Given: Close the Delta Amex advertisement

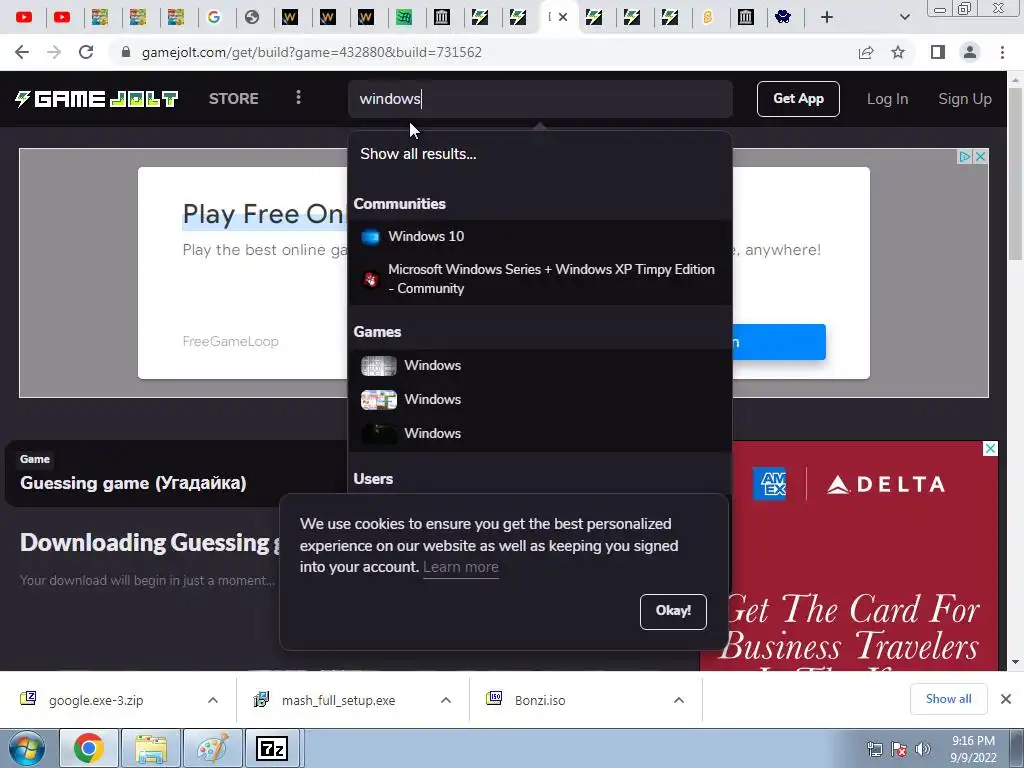Looking at the screenshot, I should [x=991, y=449].
